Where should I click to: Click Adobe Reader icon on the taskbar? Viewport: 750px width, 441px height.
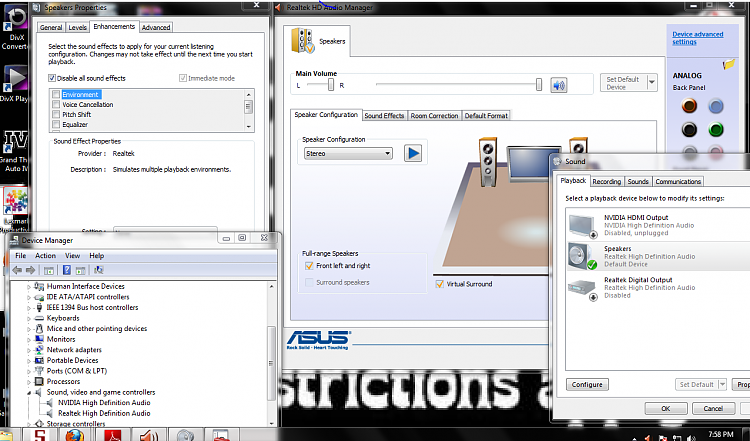click(112, 436)
